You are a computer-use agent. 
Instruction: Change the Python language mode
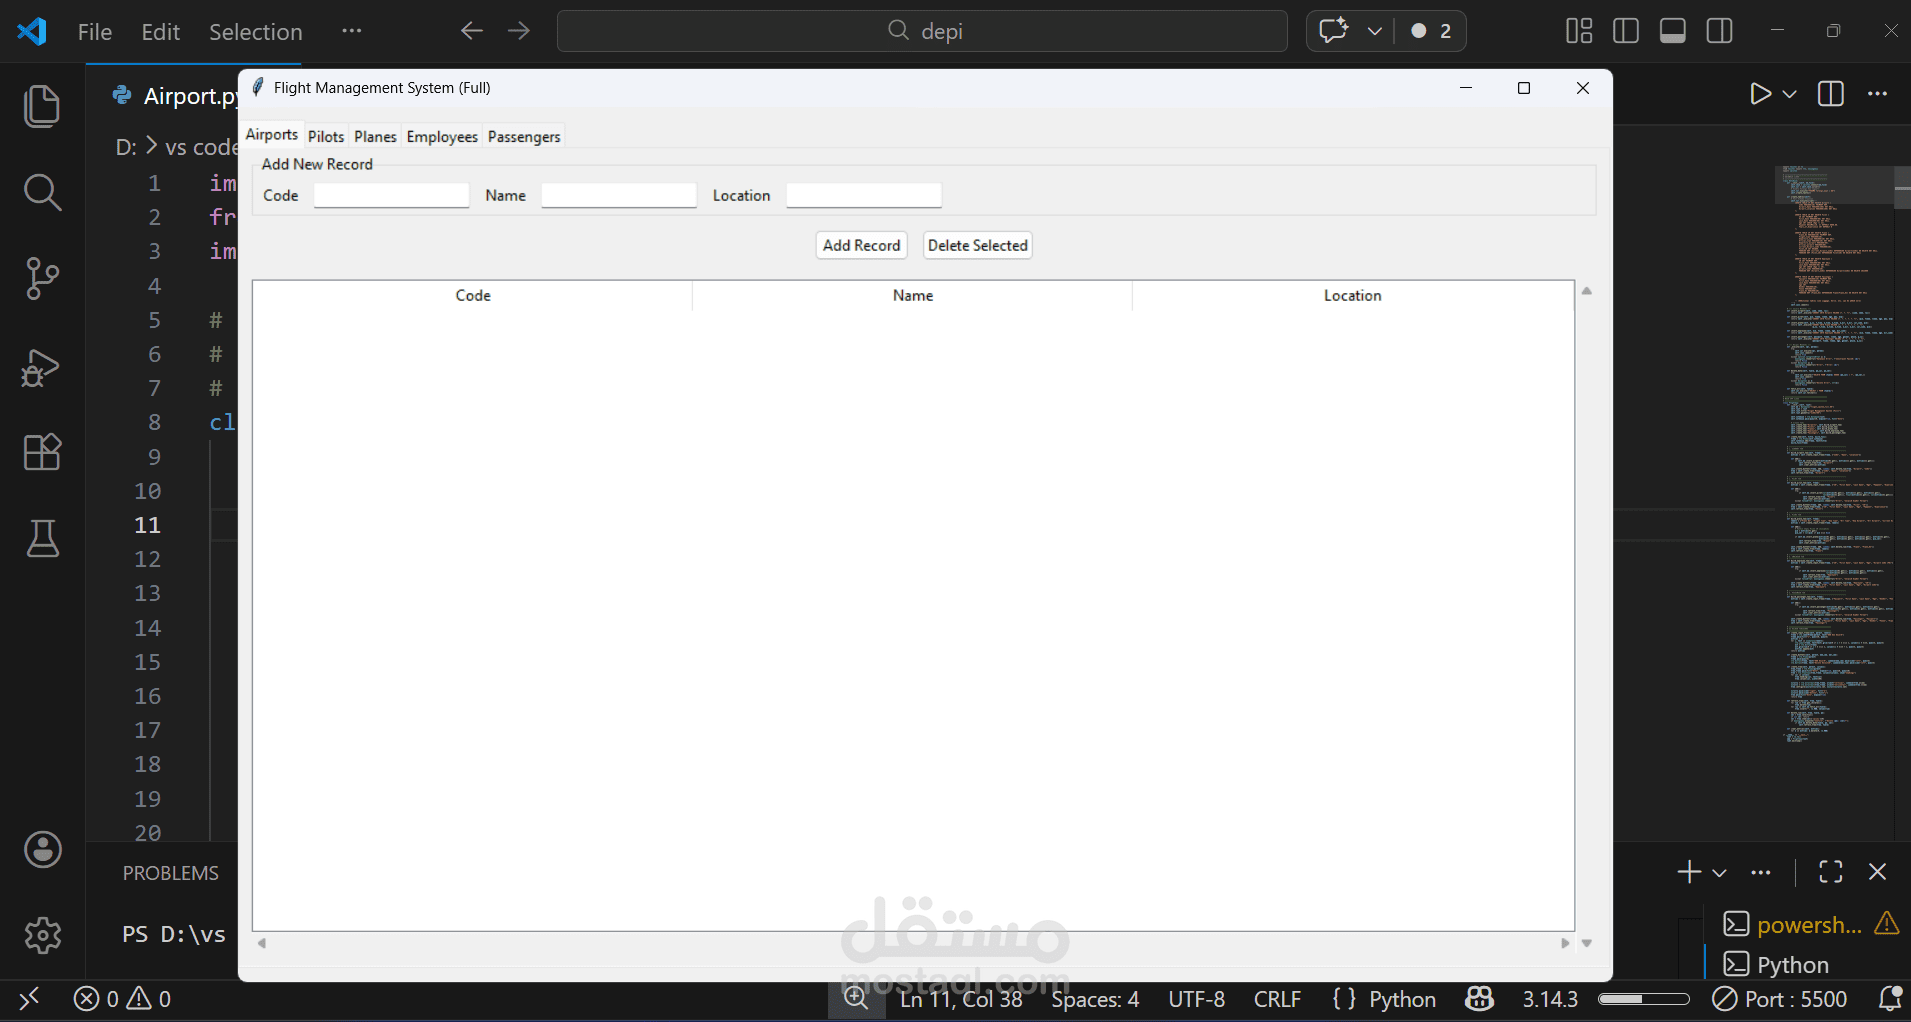(x=1402, y=999)
